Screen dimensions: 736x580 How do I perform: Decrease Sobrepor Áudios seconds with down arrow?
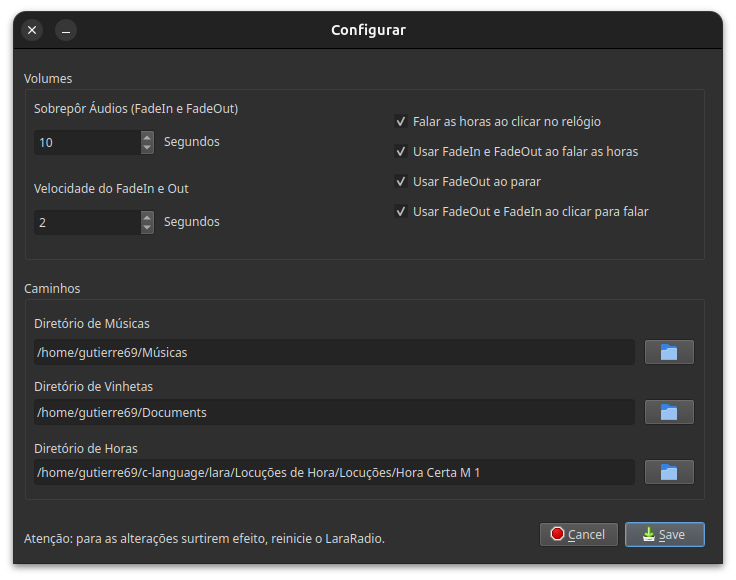tap(147, 148)
